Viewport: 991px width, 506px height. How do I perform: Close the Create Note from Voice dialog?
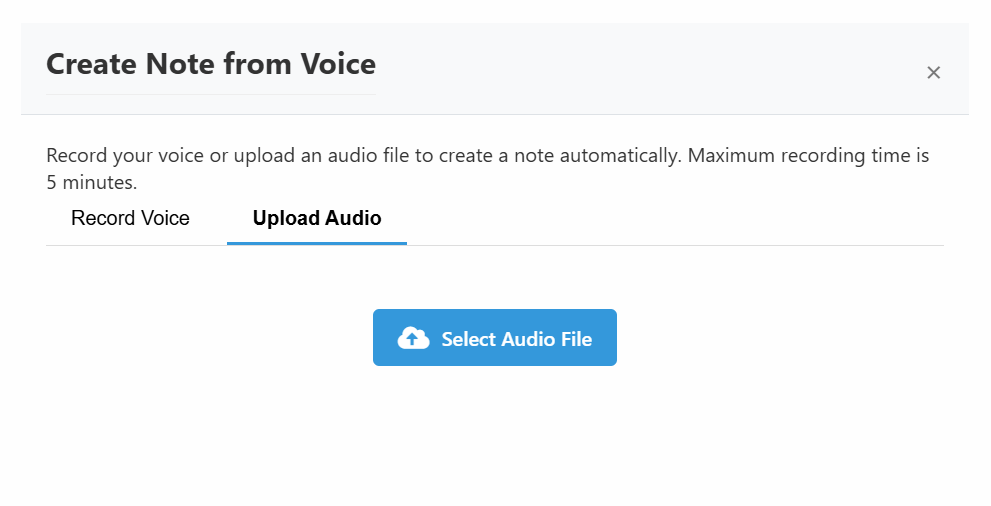coord(933,73)
